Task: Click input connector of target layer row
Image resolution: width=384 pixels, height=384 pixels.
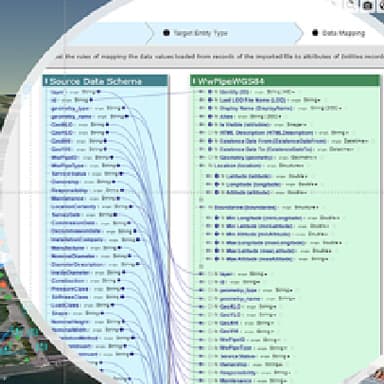Action: tap(201, 274)
